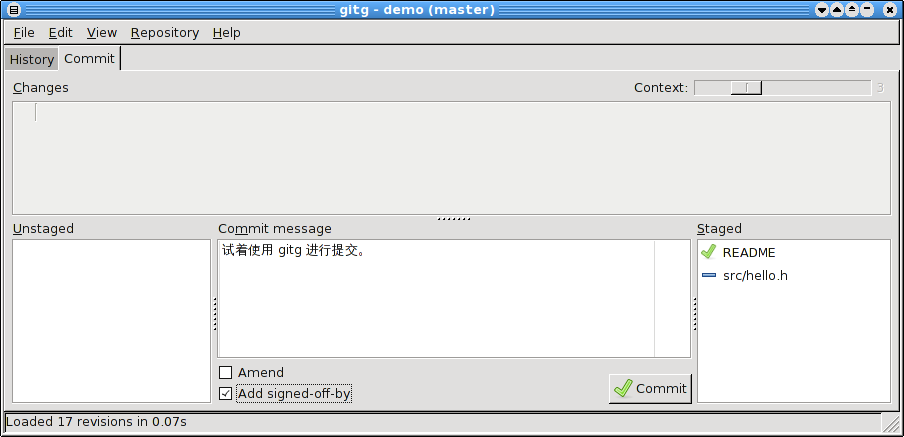Enable the Amend checkbox
This screenshot has width=904, height=437.
coord(225,372)
